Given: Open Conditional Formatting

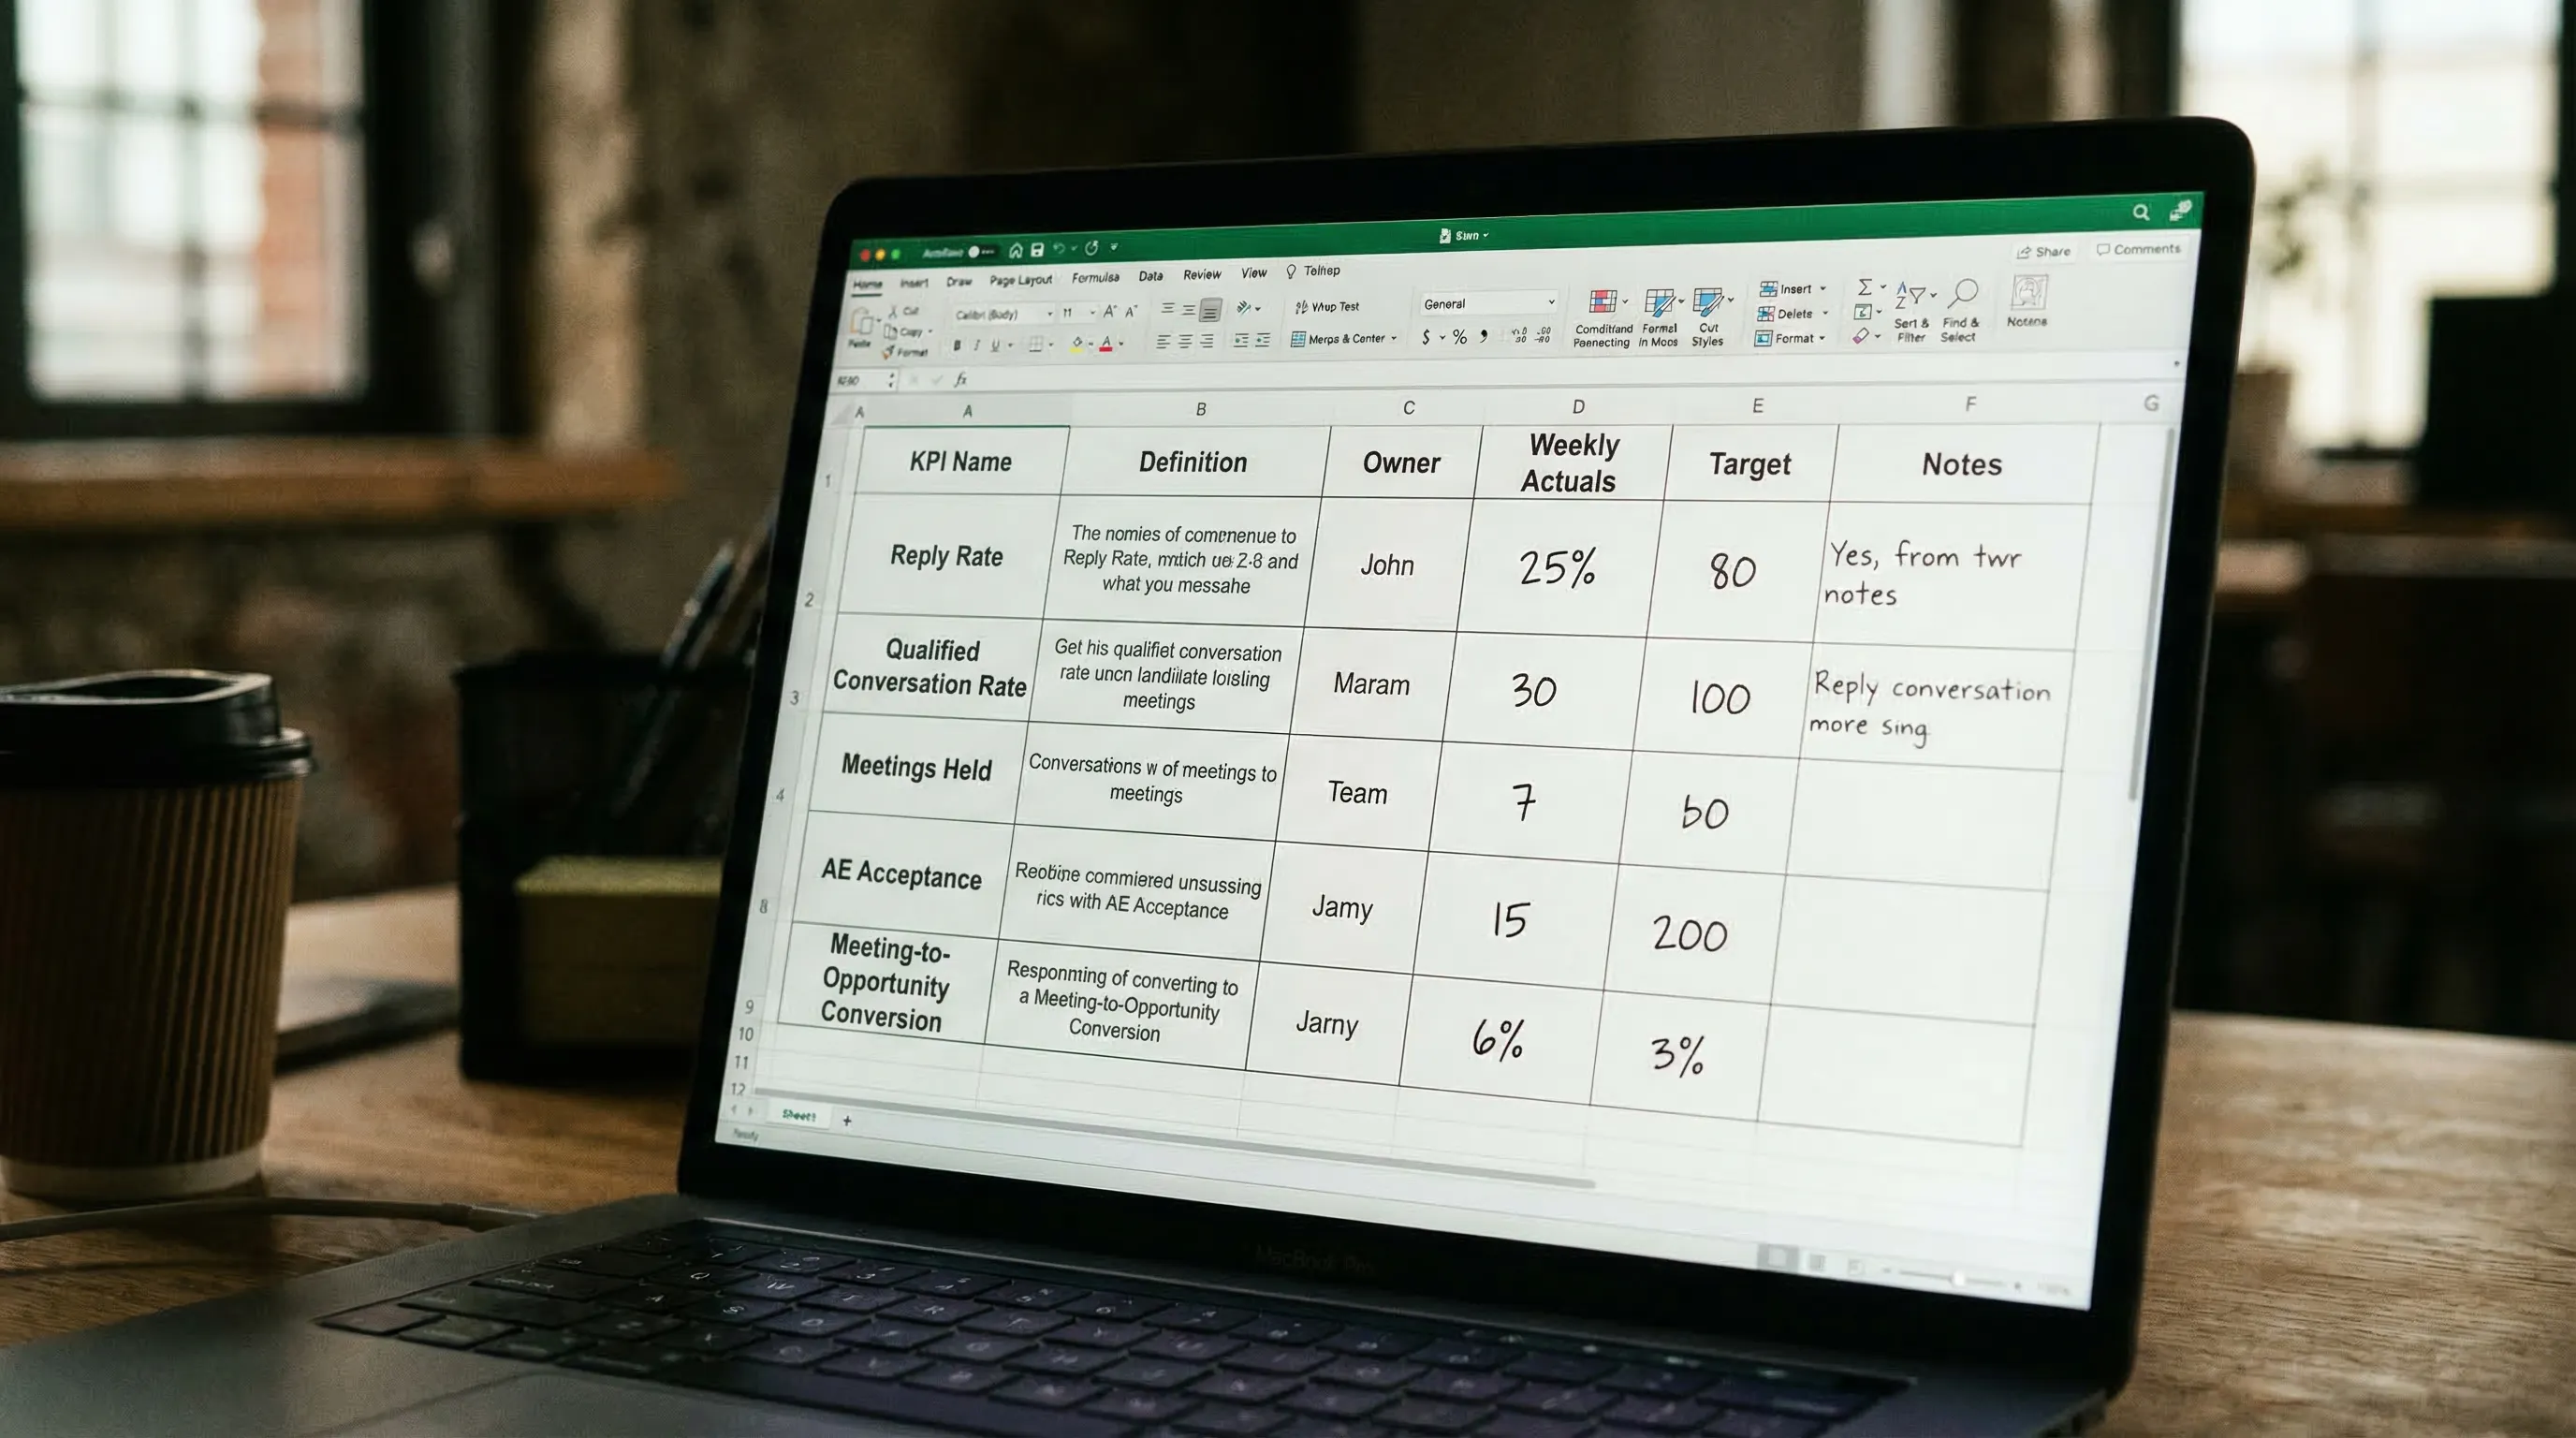Looking at the screenshot, I should click(x=1602, y=310).
